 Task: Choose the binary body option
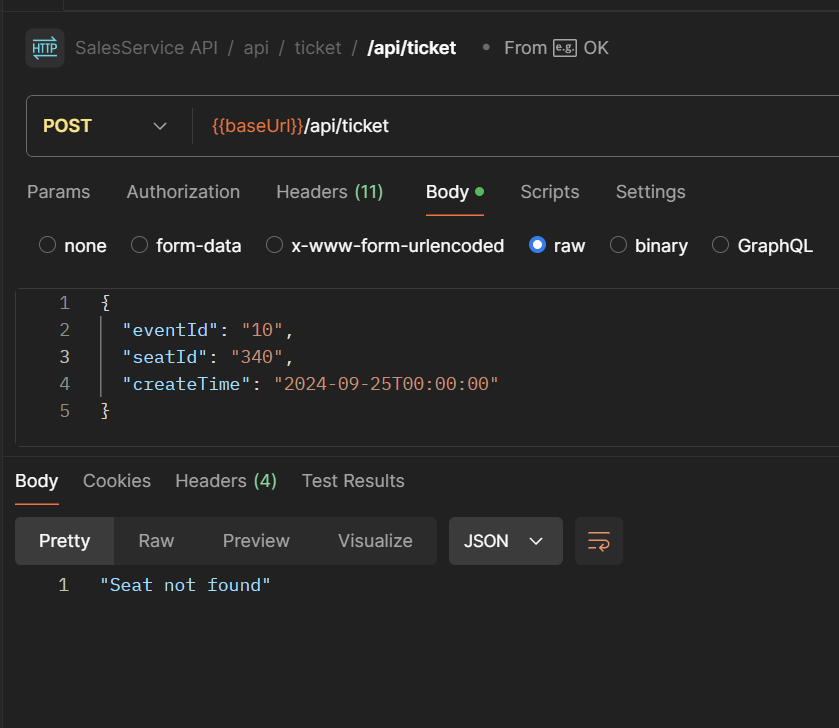[x=618, y=245]
